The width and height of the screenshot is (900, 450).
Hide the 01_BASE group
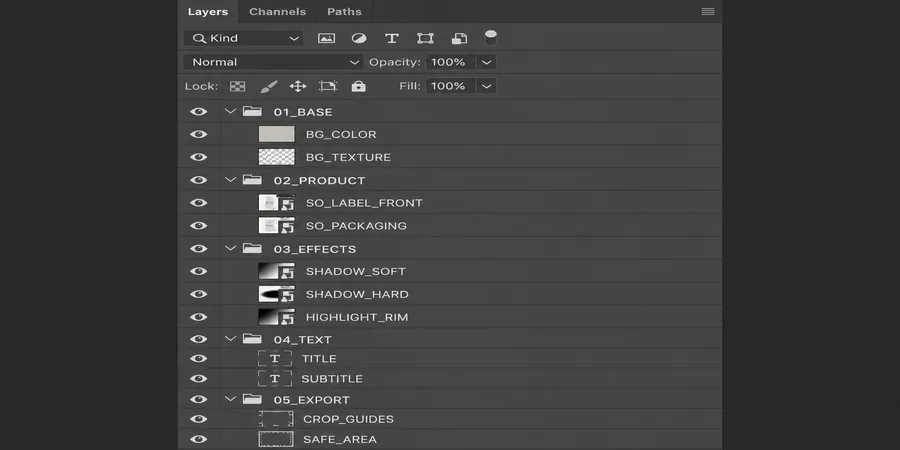[x=199, y=111]
